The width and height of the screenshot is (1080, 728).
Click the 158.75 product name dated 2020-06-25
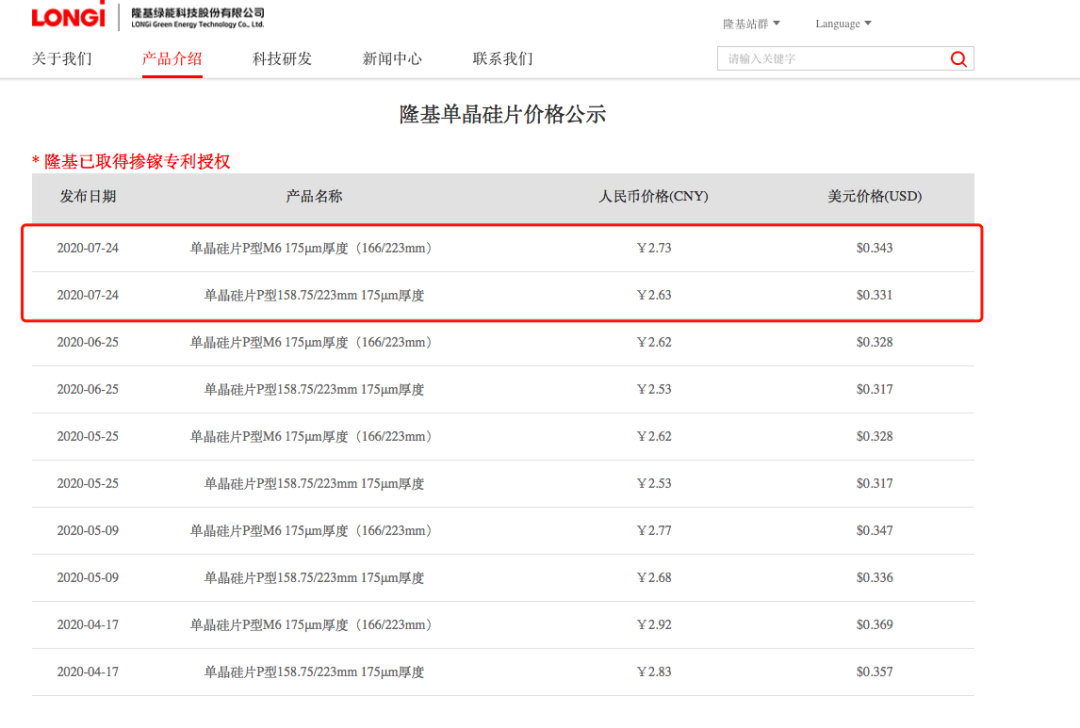[x=314, y=389]
